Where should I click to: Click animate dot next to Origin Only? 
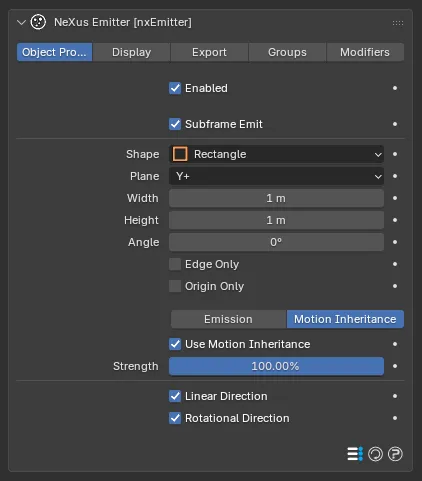pyautogui.click(x=395, y=286)
